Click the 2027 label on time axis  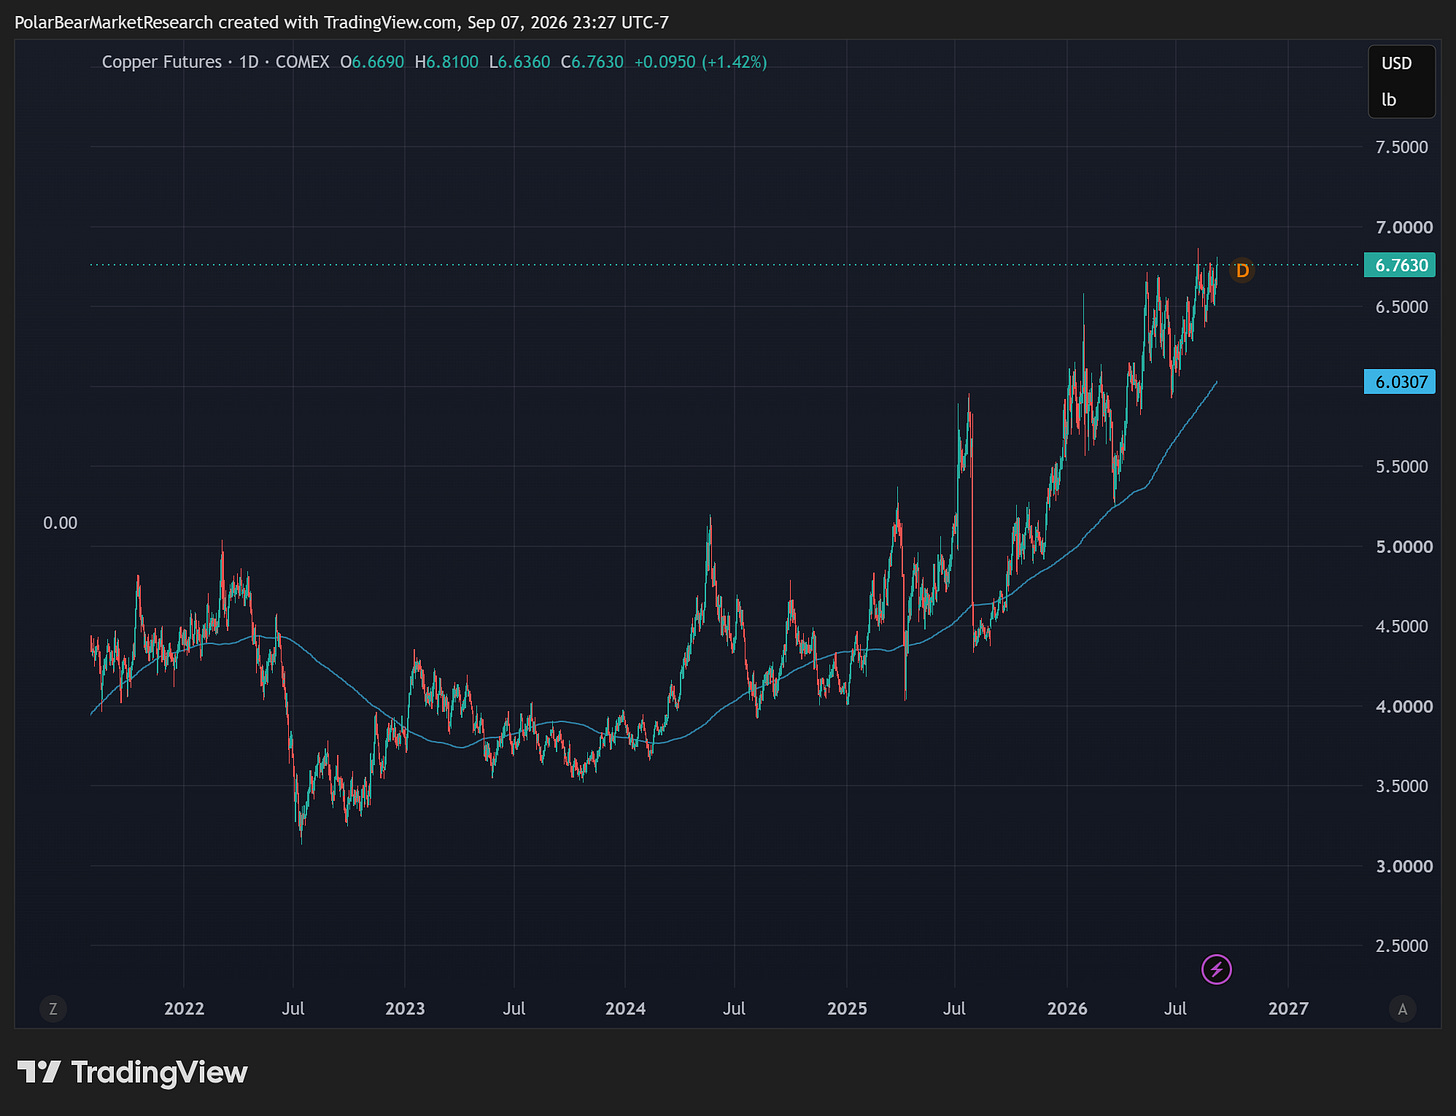[x=1288, y=1008]
